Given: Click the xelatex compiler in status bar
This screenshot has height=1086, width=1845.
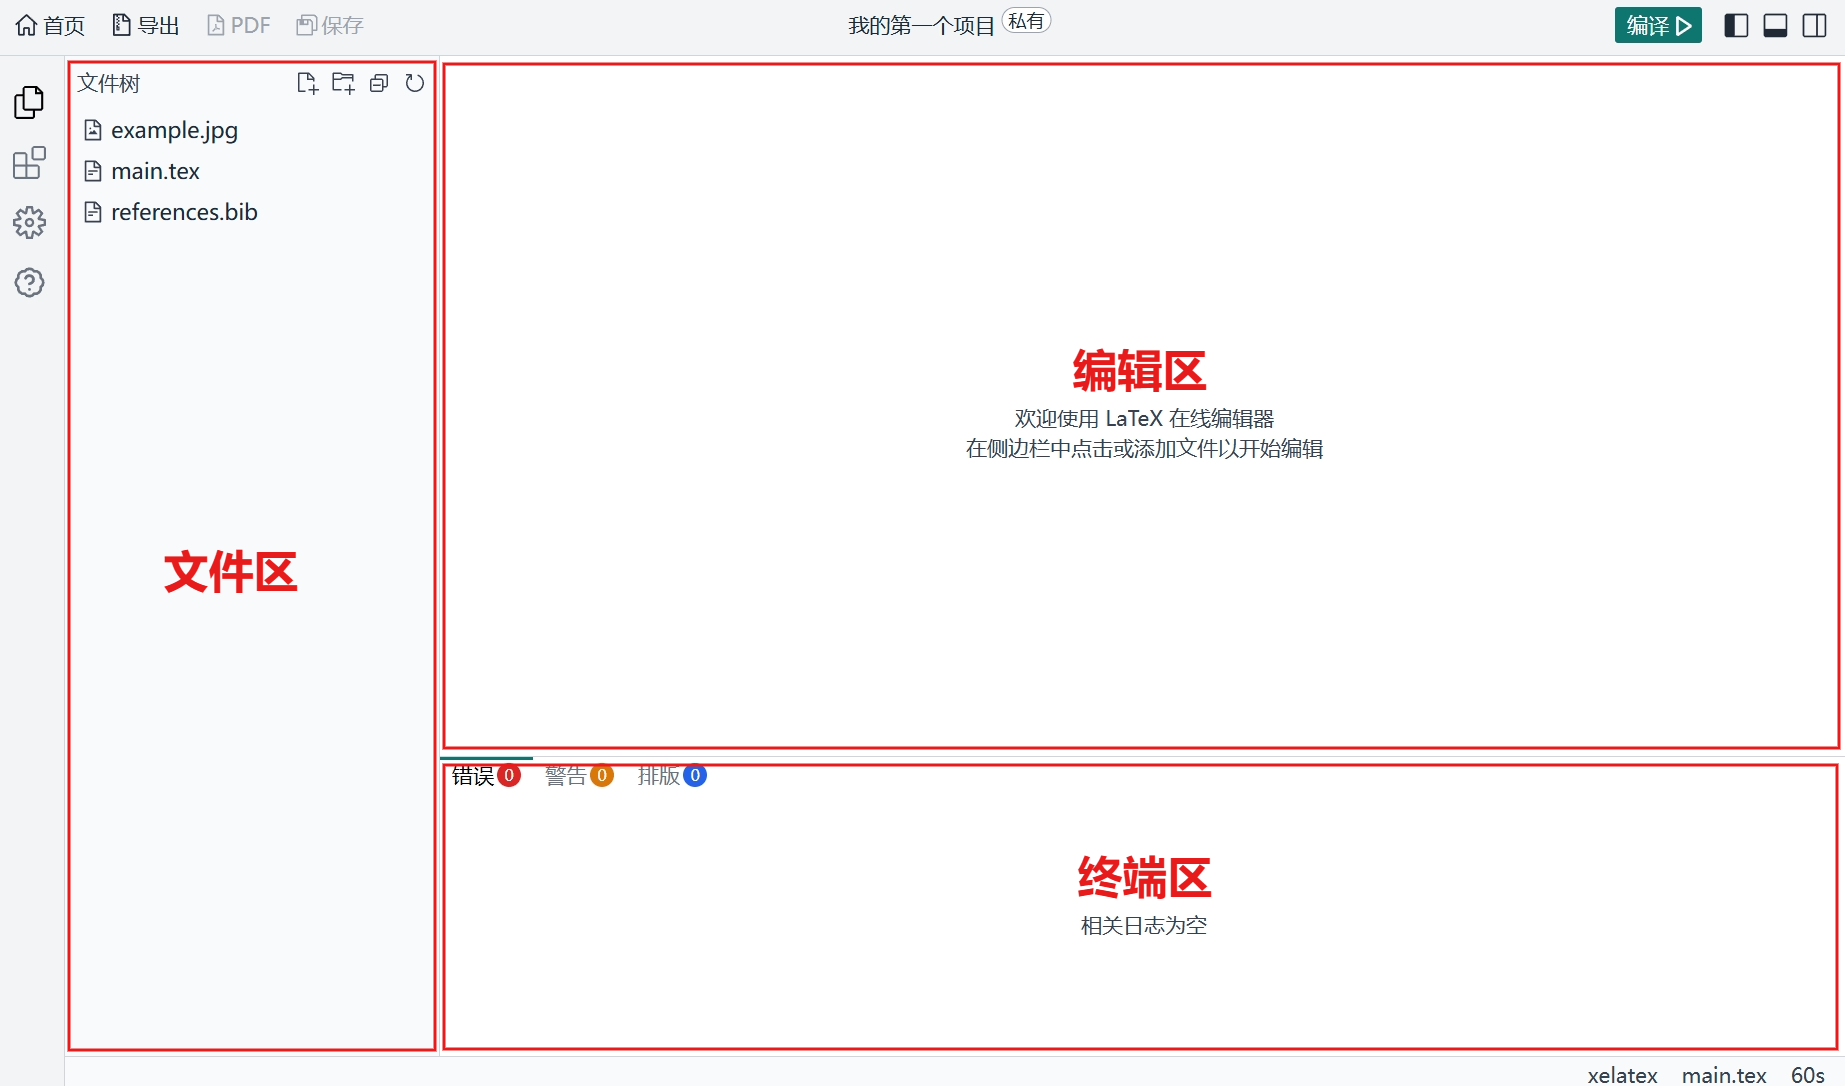Looking at the screenshot, I should pyautogui.click(x=1621, y=1075).
